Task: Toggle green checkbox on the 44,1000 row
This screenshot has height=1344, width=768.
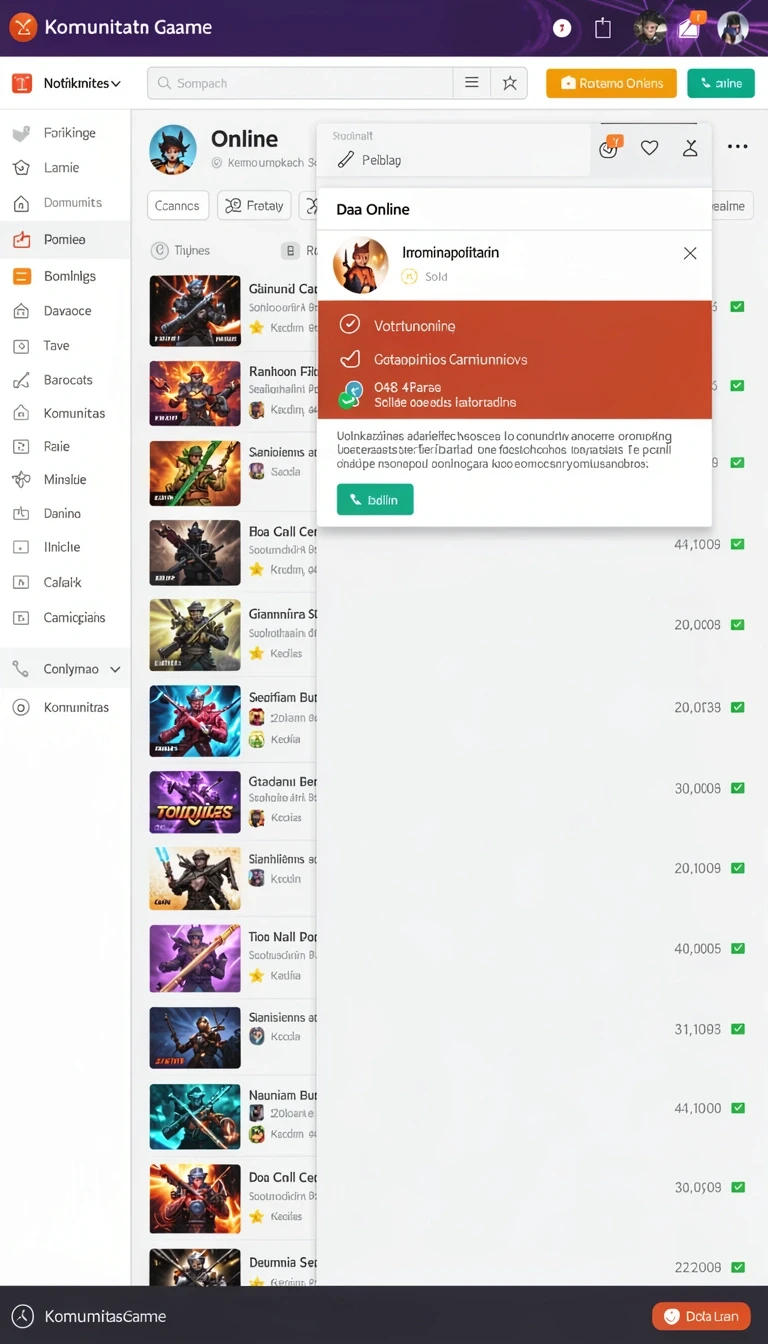Action: tap(738, 1108)
